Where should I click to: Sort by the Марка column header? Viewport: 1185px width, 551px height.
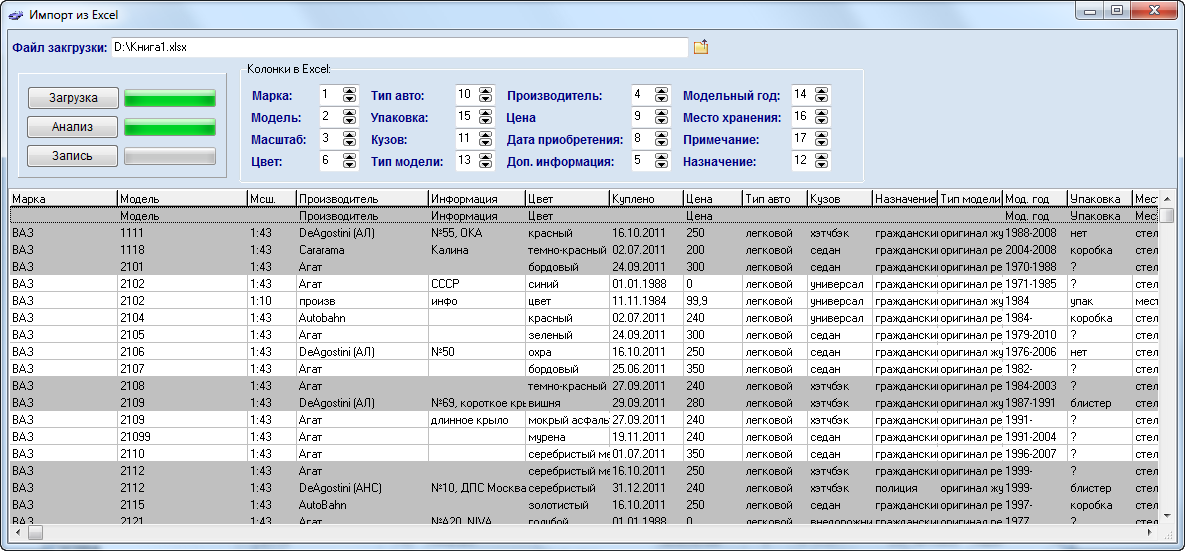tap(64, 199)
